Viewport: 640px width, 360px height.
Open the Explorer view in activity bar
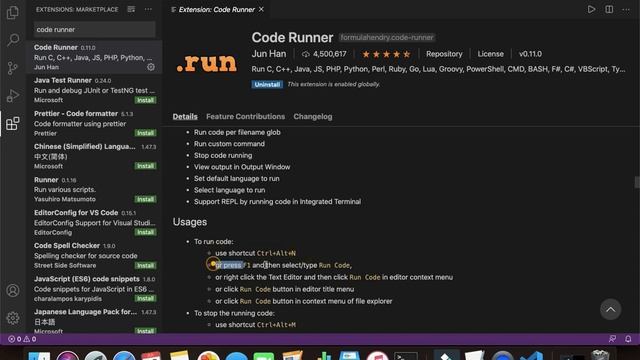(x=13, y=12)
